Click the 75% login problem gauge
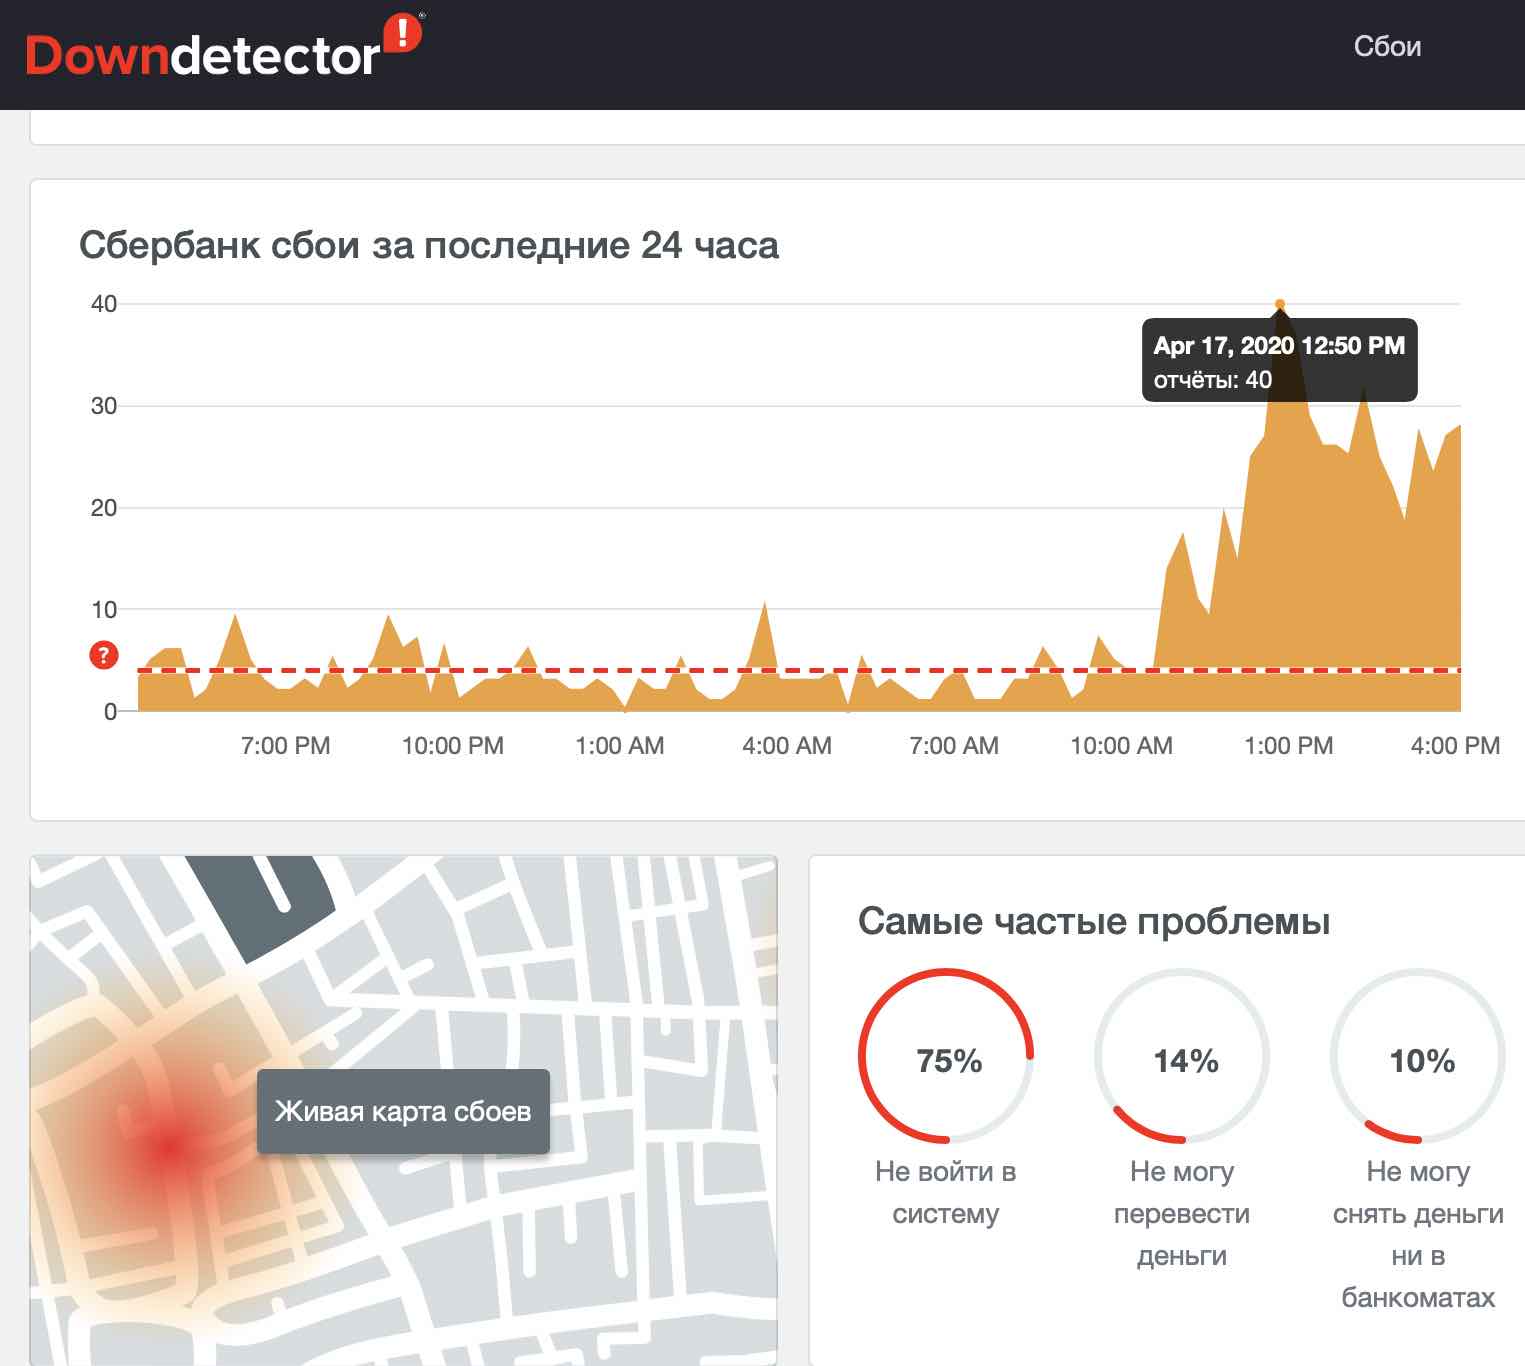This screenshot has width=1525, height=1366. pyautogui.click(x=946, y=1056)
